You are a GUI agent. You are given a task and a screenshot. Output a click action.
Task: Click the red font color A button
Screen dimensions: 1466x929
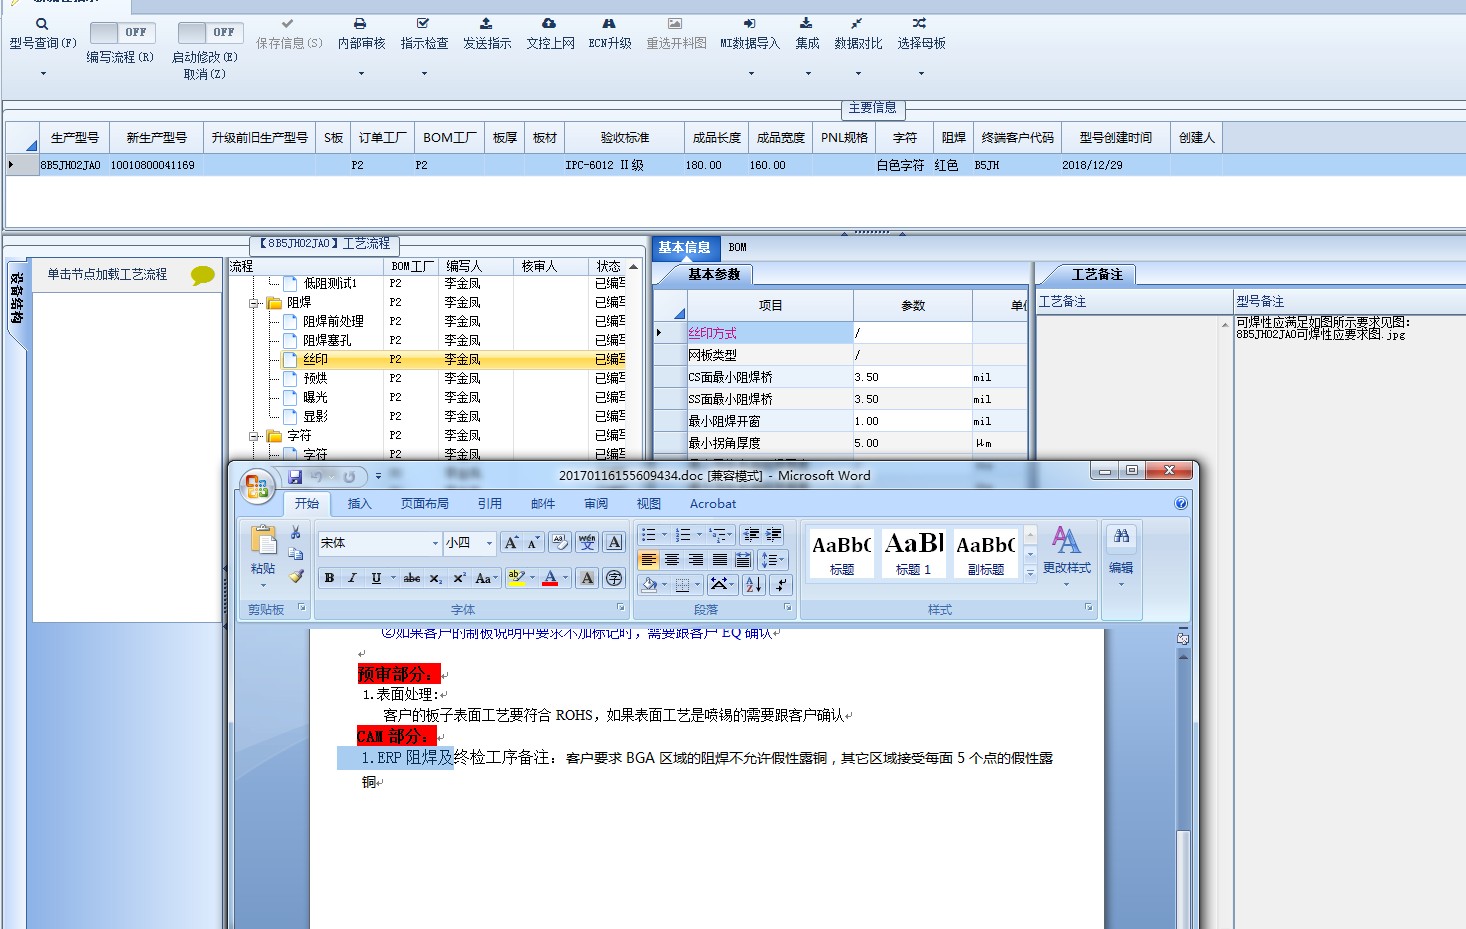click(x=549, y=578)
